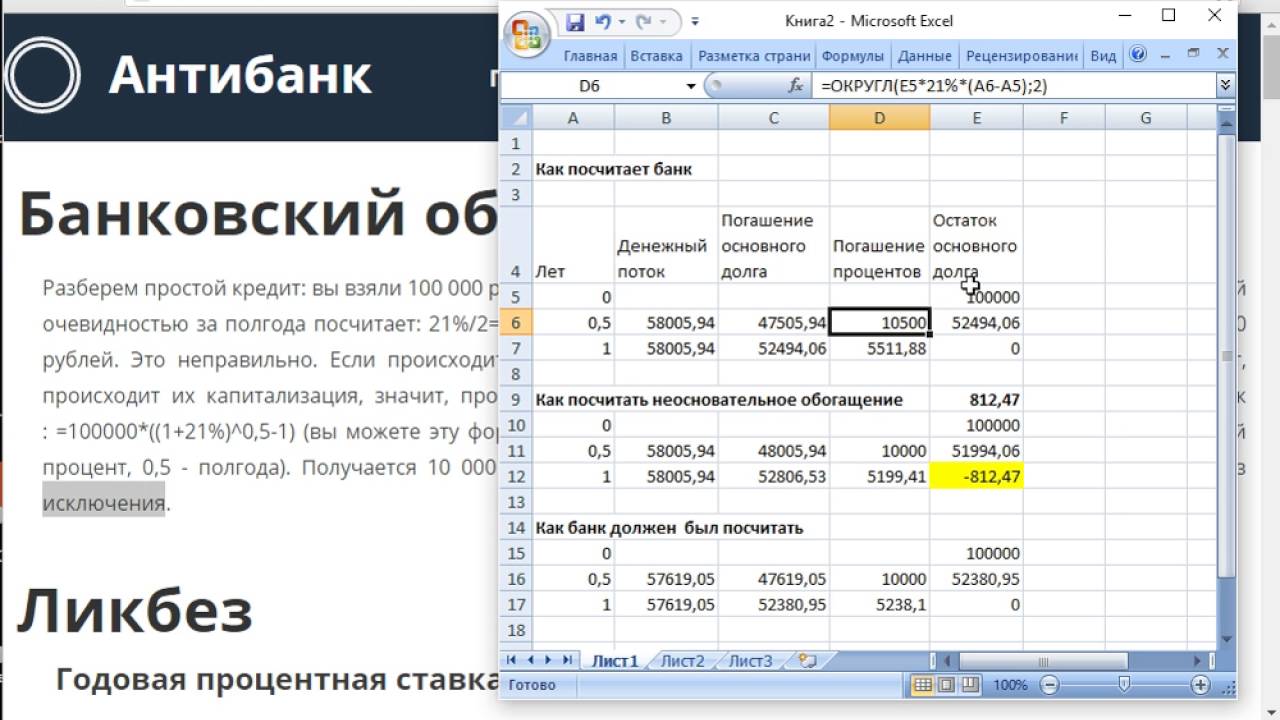The width and height of the screenshot is (1280, 720).
Task: Click the Антибанк site logo circle
Action: coord(42,75)
